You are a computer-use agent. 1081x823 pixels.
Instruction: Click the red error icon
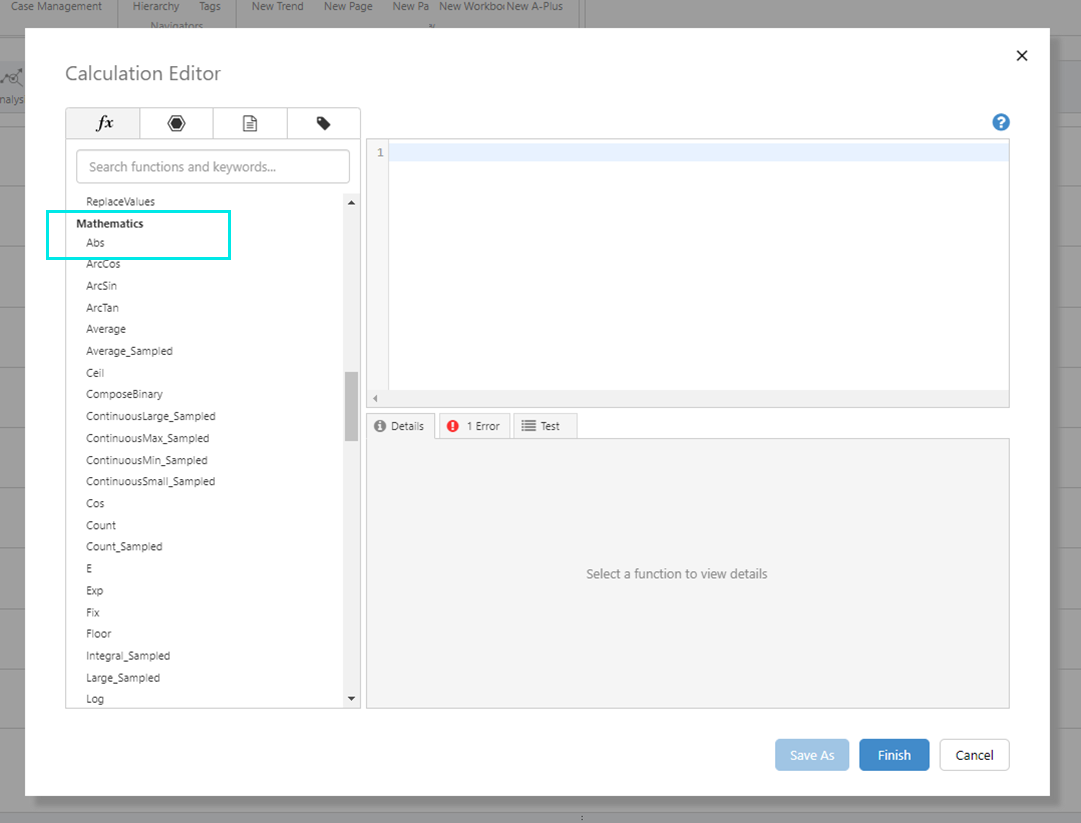click(452, 425)
